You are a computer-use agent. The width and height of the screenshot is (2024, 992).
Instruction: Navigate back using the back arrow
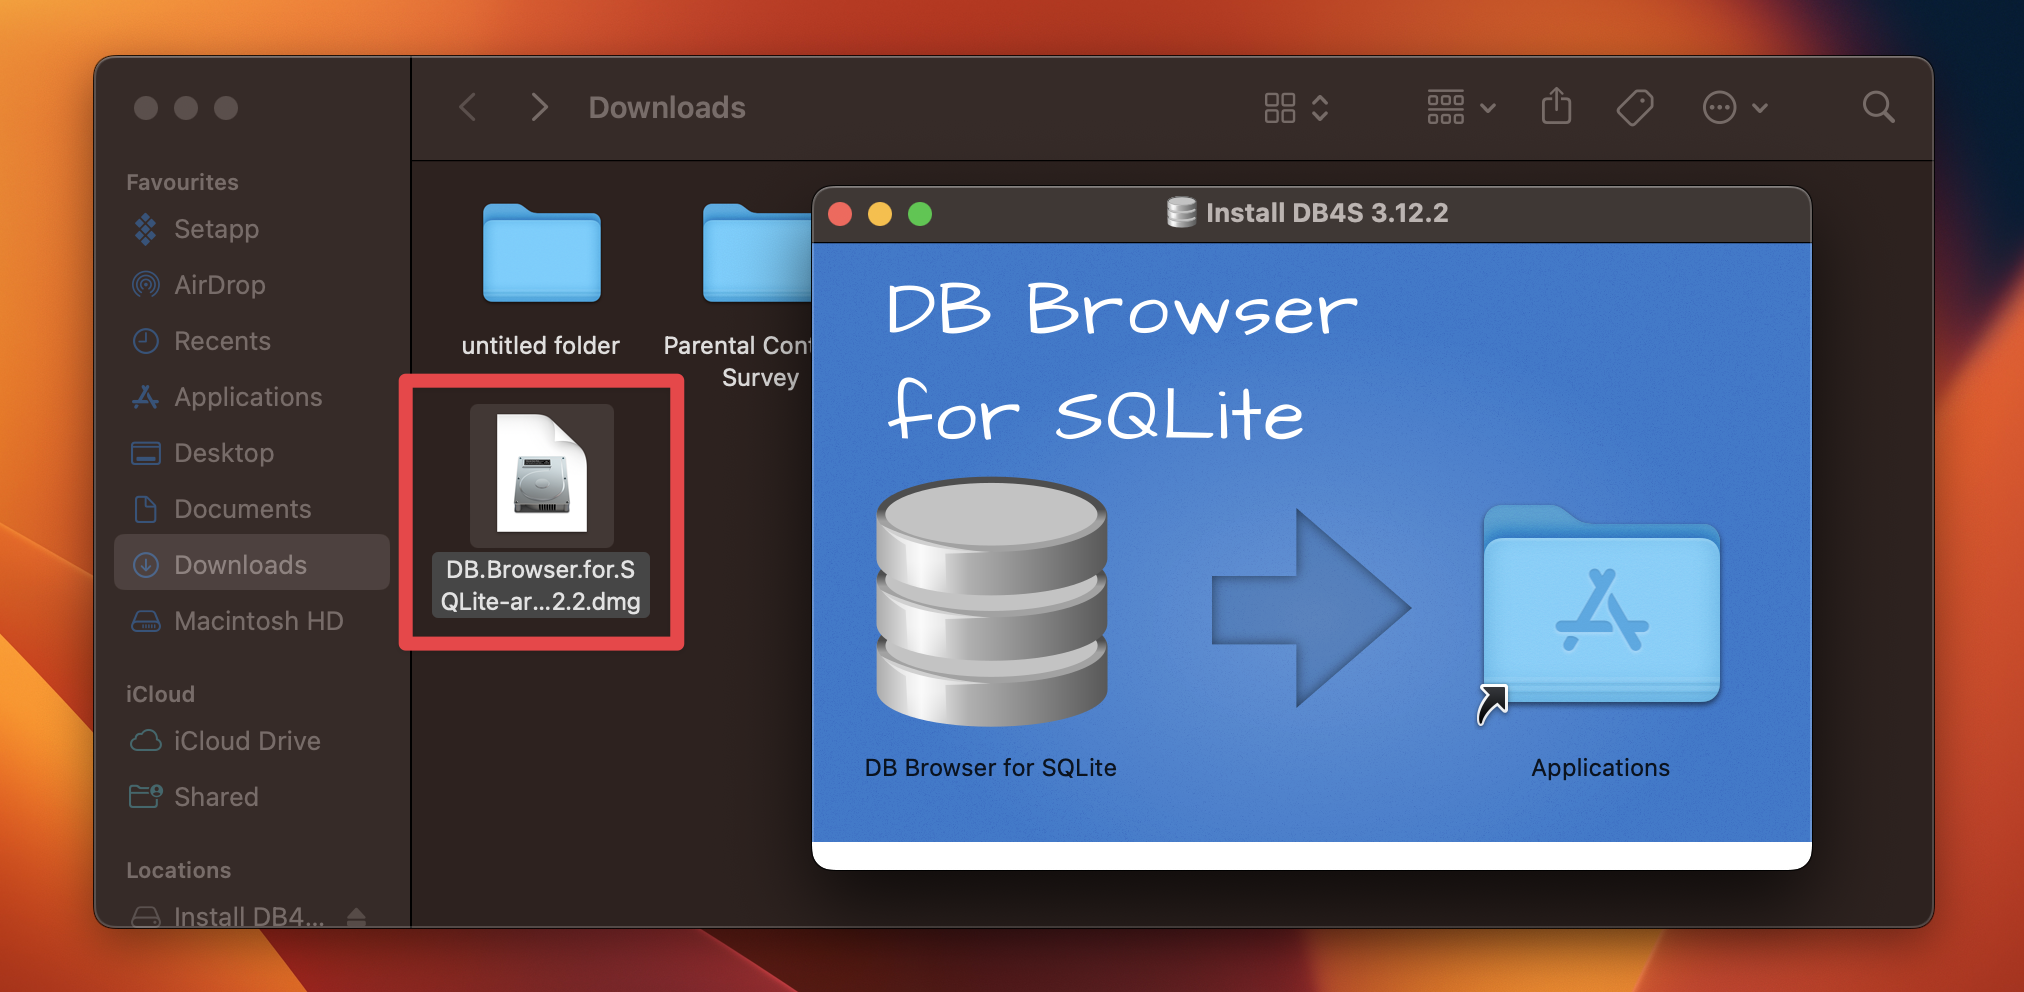pos(467,107)
